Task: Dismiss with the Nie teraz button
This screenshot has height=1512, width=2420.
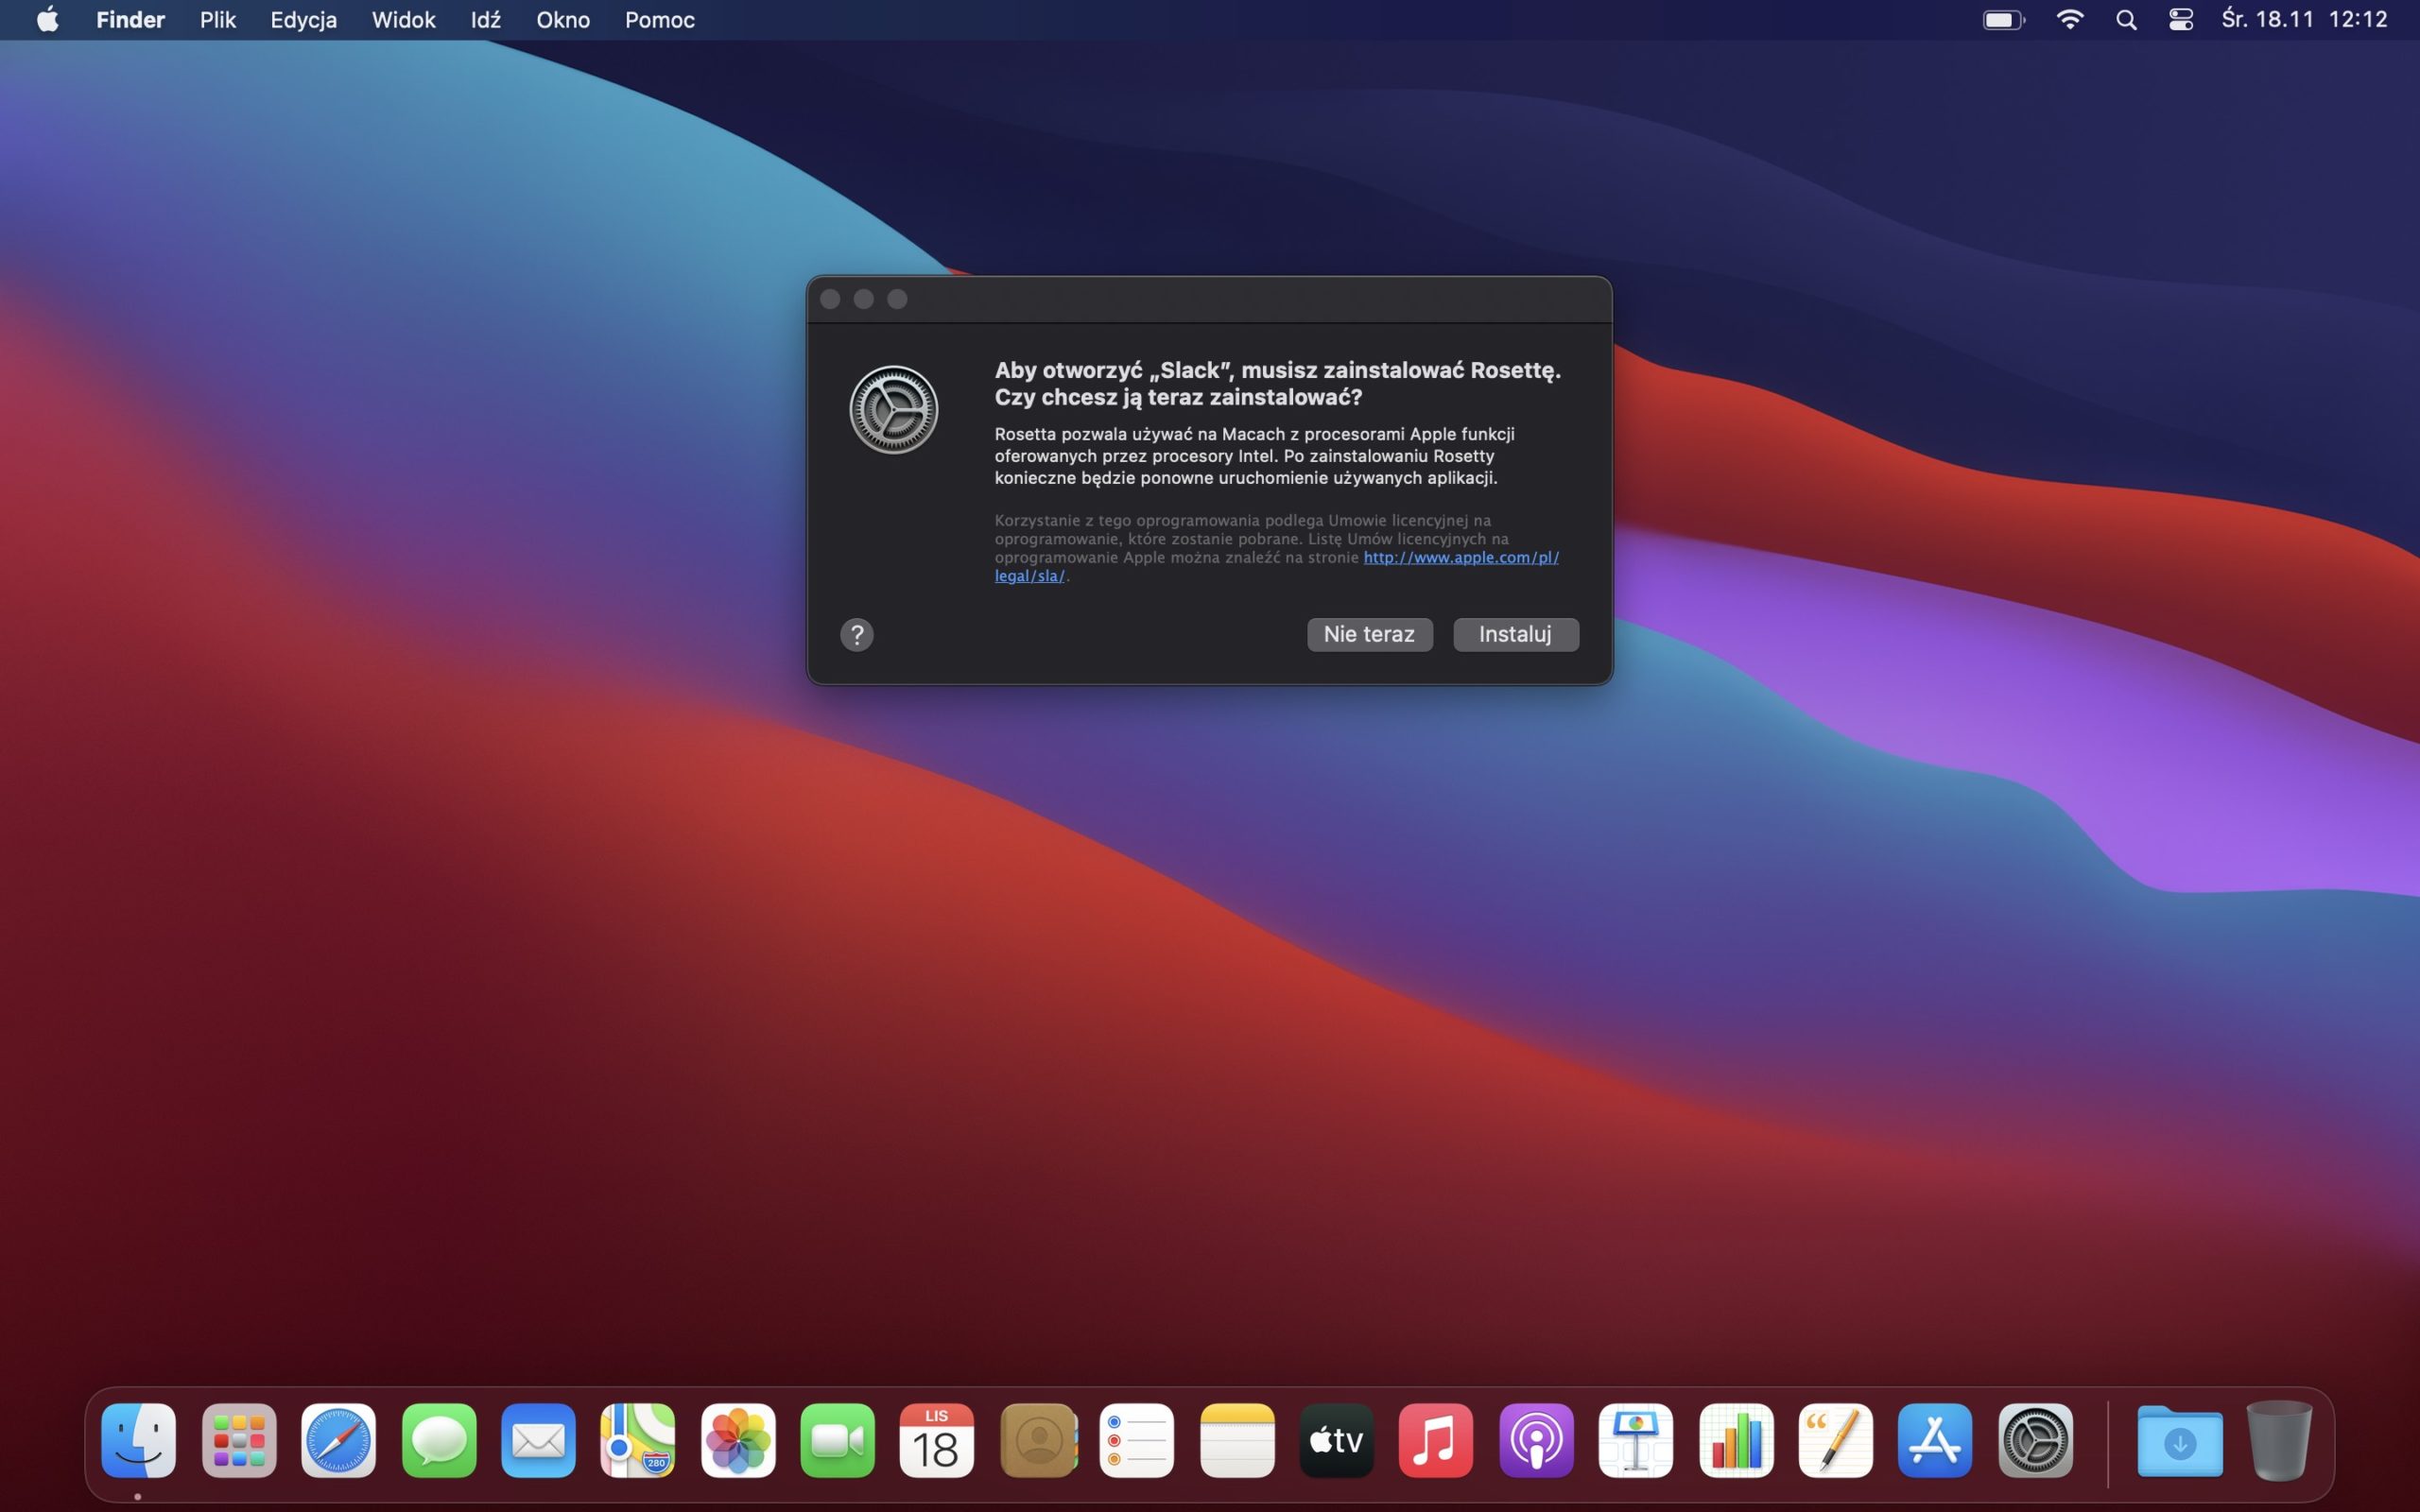Action: click(x=1369, y=634)
